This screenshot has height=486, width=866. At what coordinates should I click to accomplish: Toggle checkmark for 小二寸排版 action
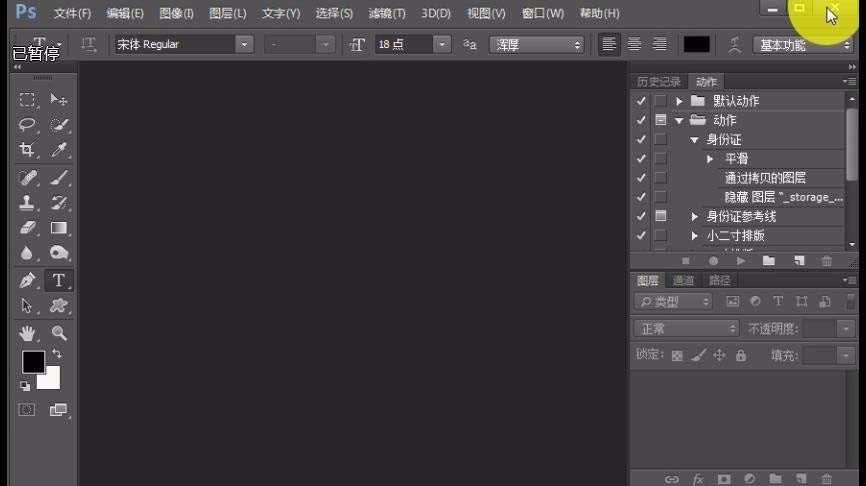click(x=641, y=236)
